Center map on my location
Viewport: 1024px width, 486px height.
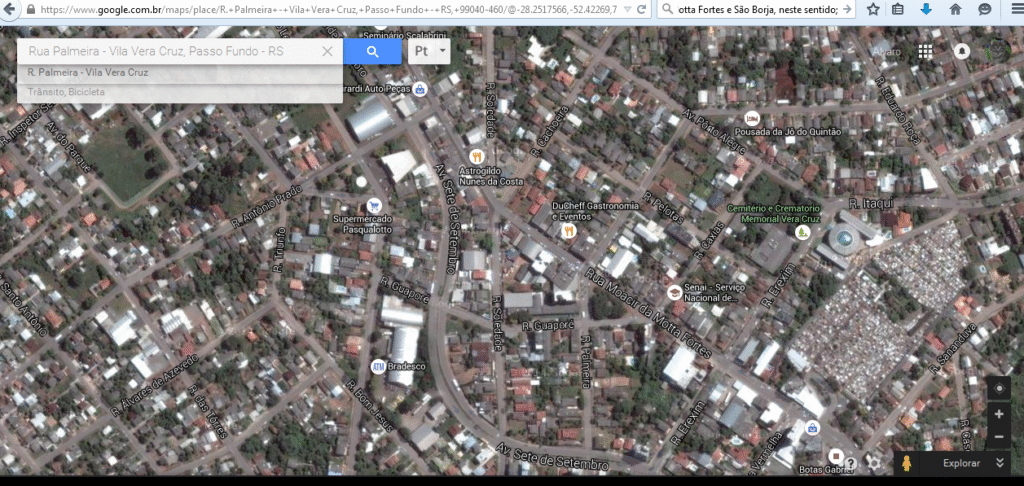coord(998,388)
